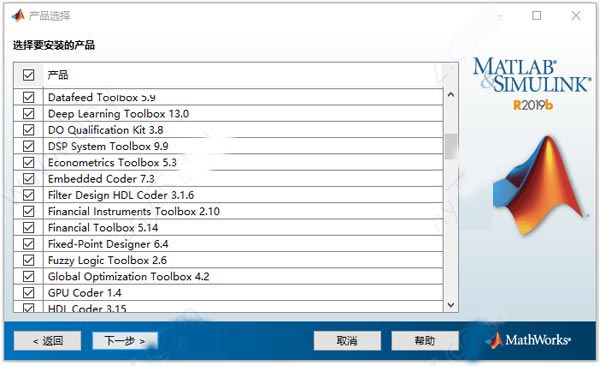This screenshot has height=366, width=600.
Task: Toggle the select-all 产品 header checkbox
Action: 28,75
